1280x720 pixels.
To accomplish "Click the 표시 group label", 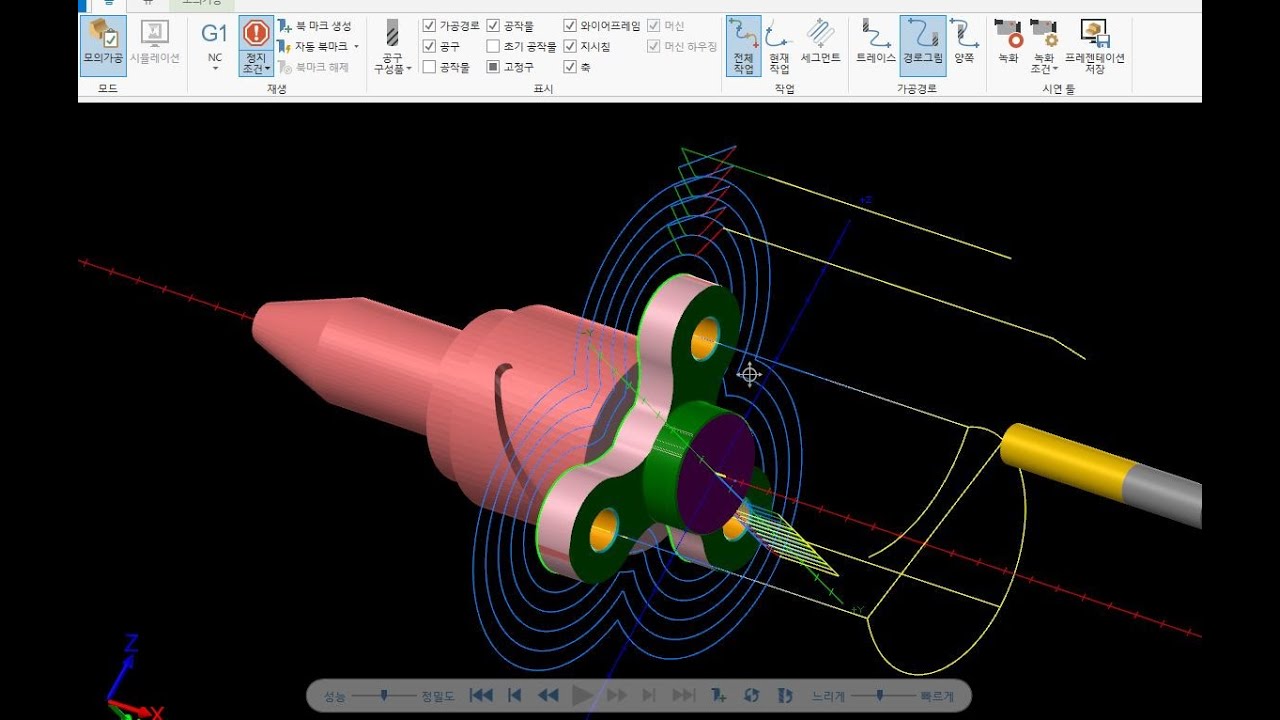I will [x=544, y=89].
